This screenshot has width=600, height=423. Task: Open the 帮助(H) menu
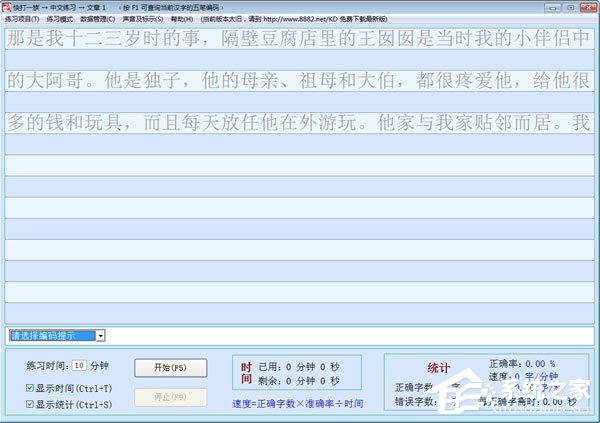pyautogui.click(x=182, y=19)
